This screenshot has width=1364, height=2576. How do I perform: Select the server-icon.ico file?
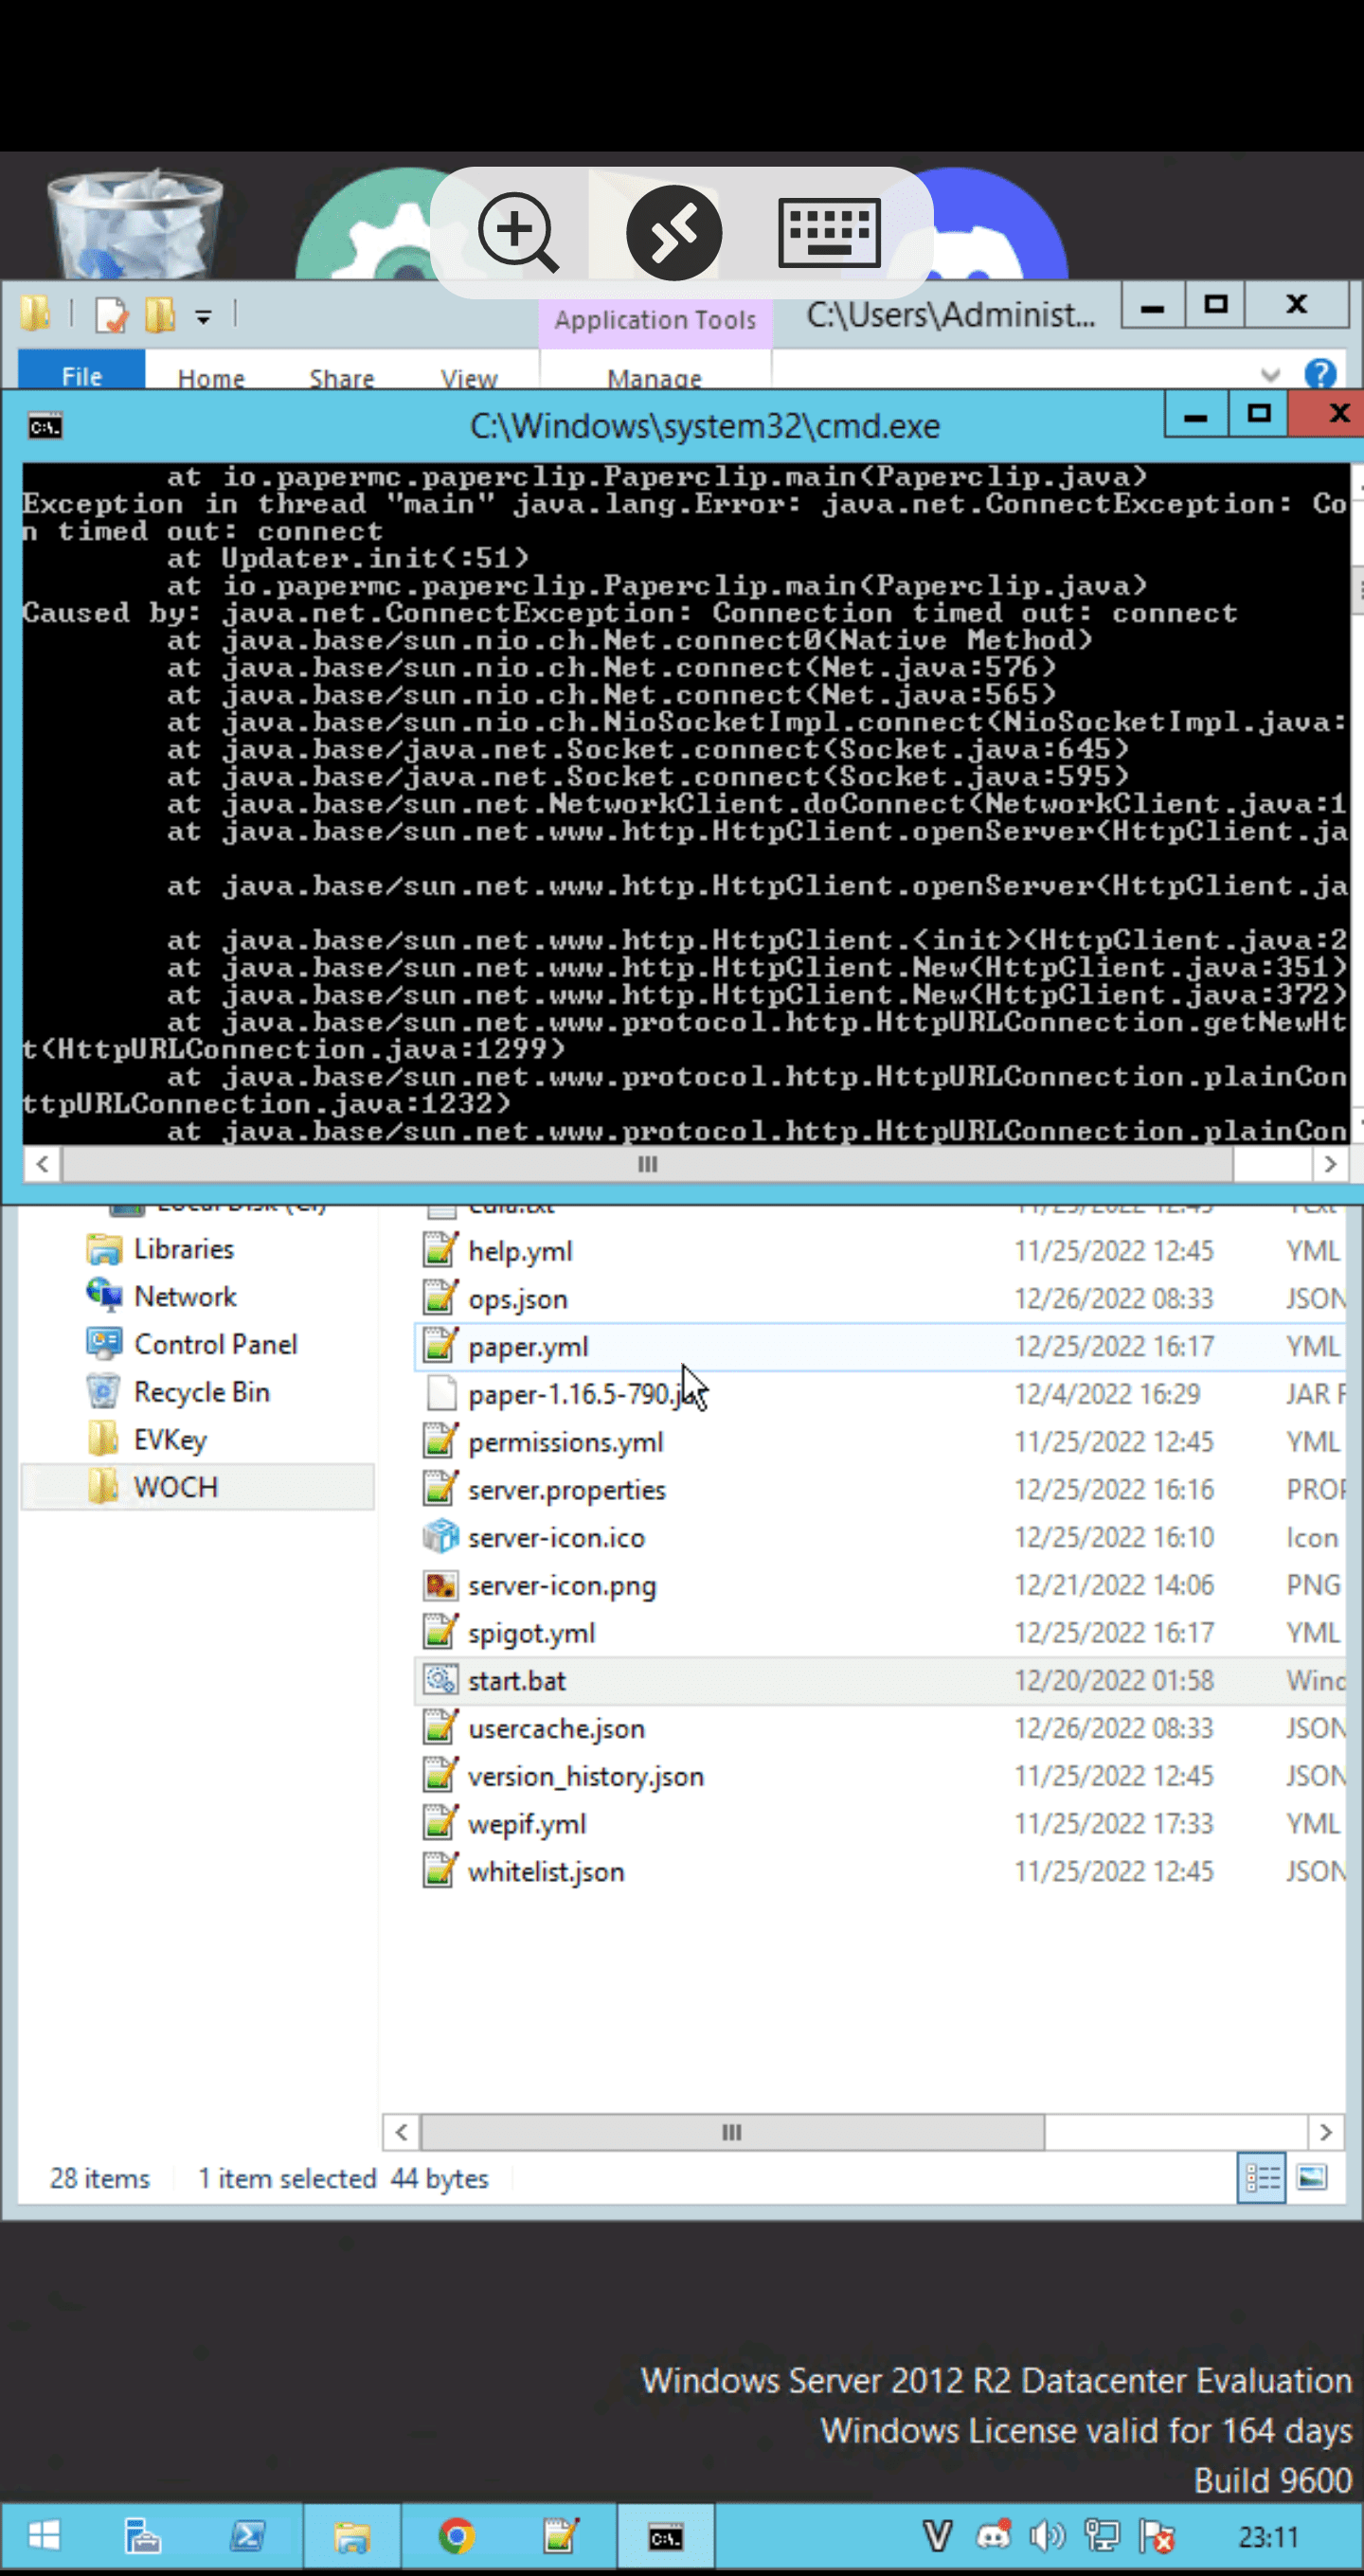click(x=556, y=1538)
